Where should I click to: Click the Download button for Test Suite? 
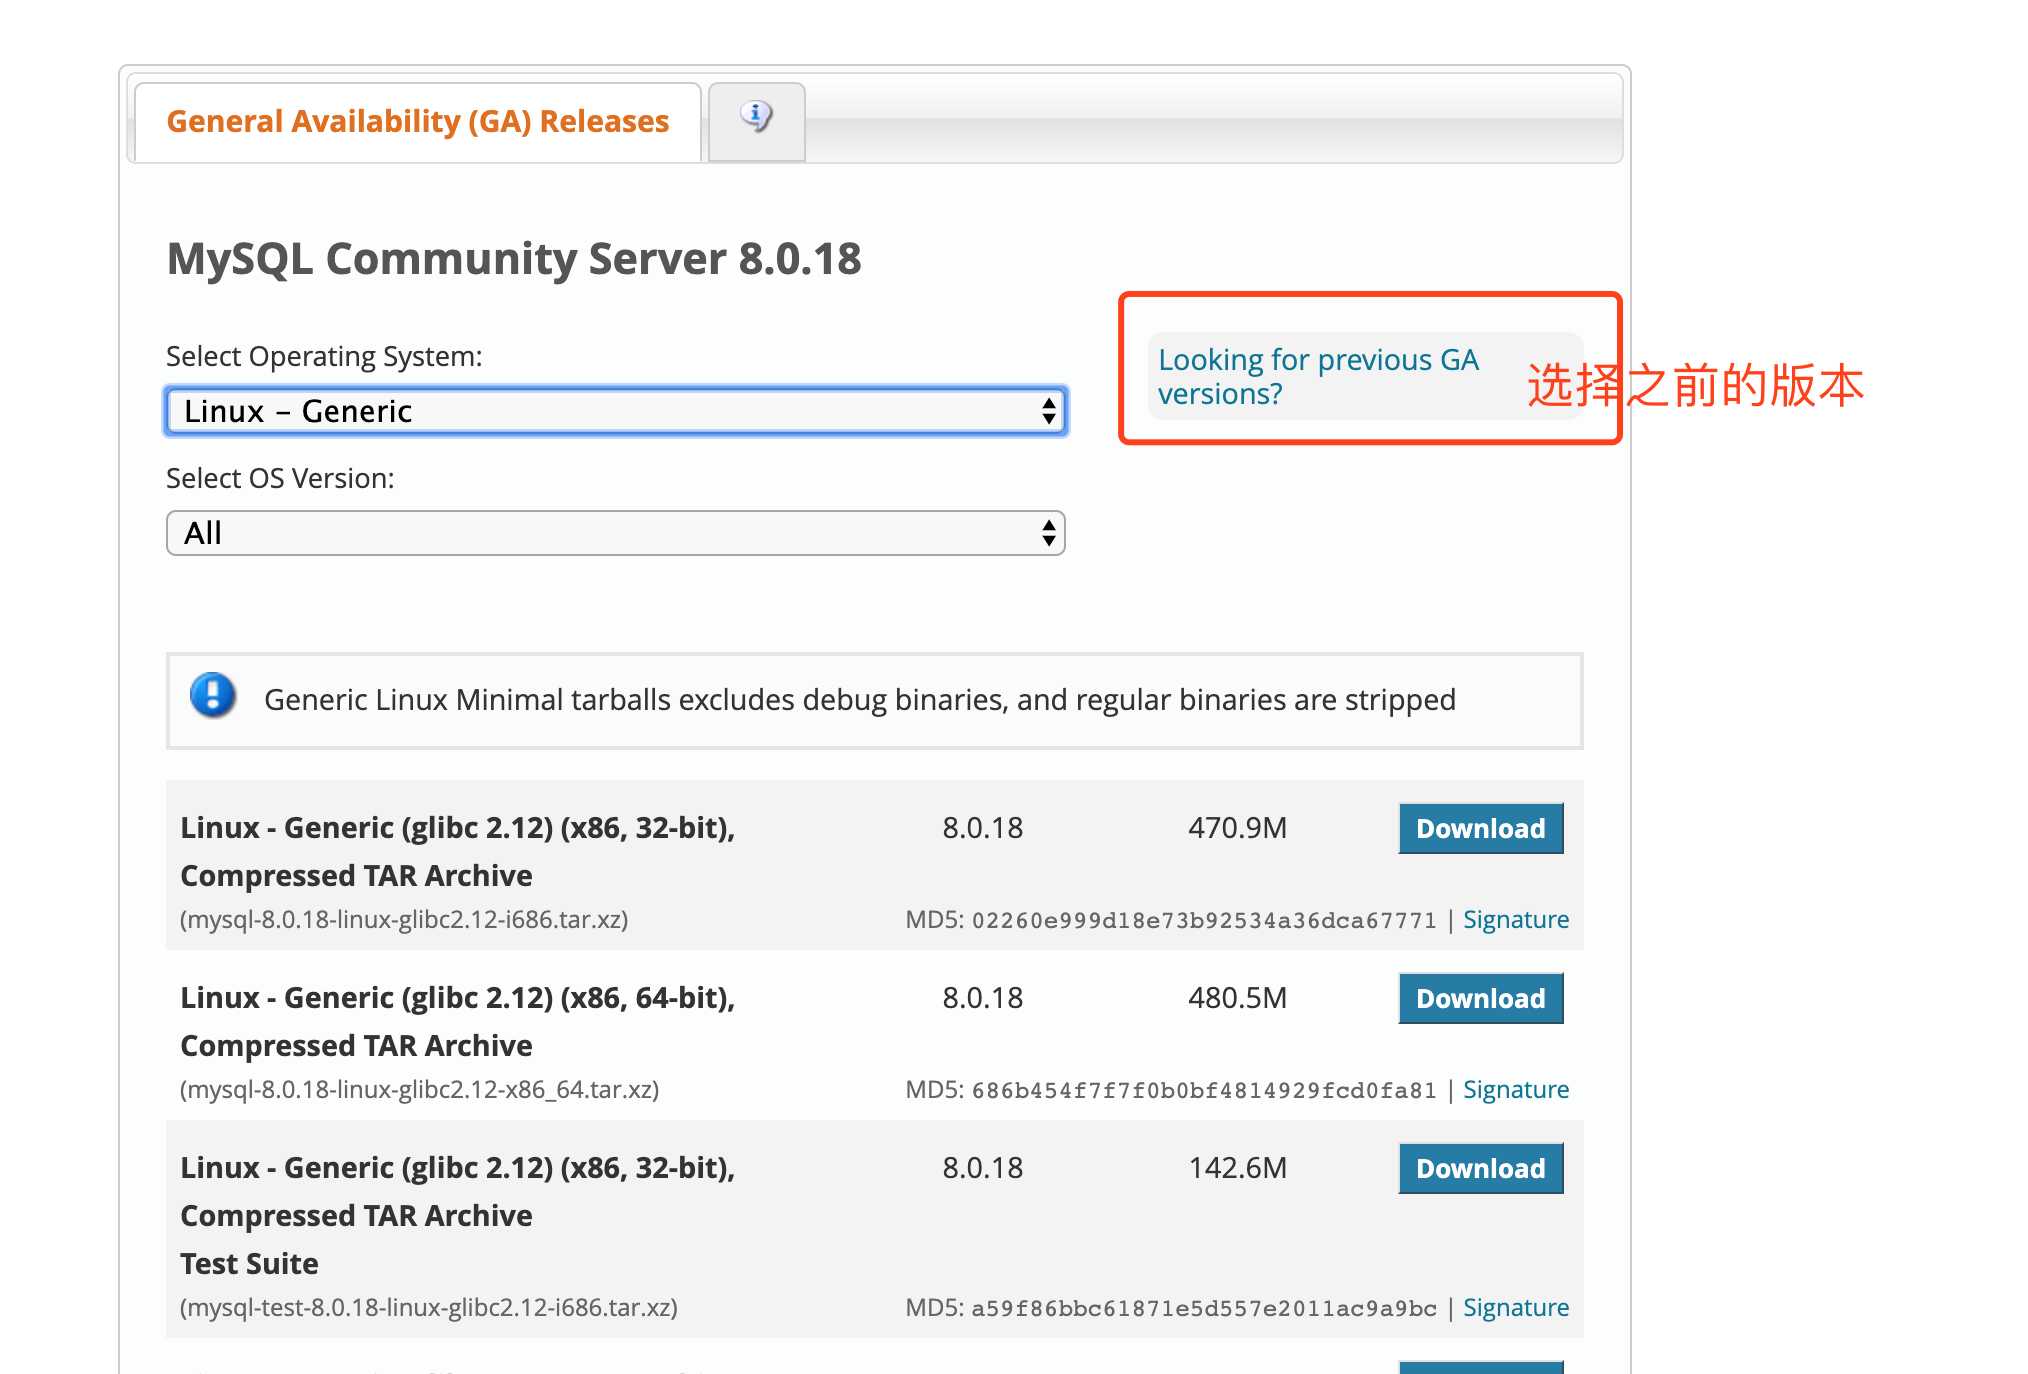coord(1479,1170)
